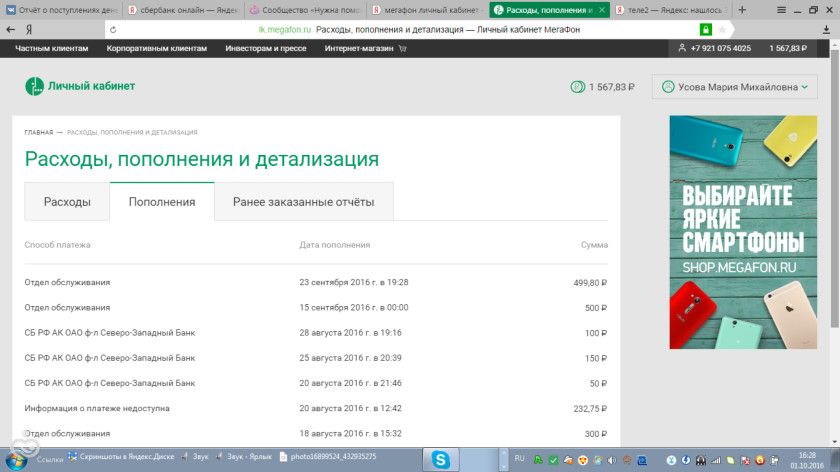Open photo16899524_432935275 taskbar file

(328, 456)
